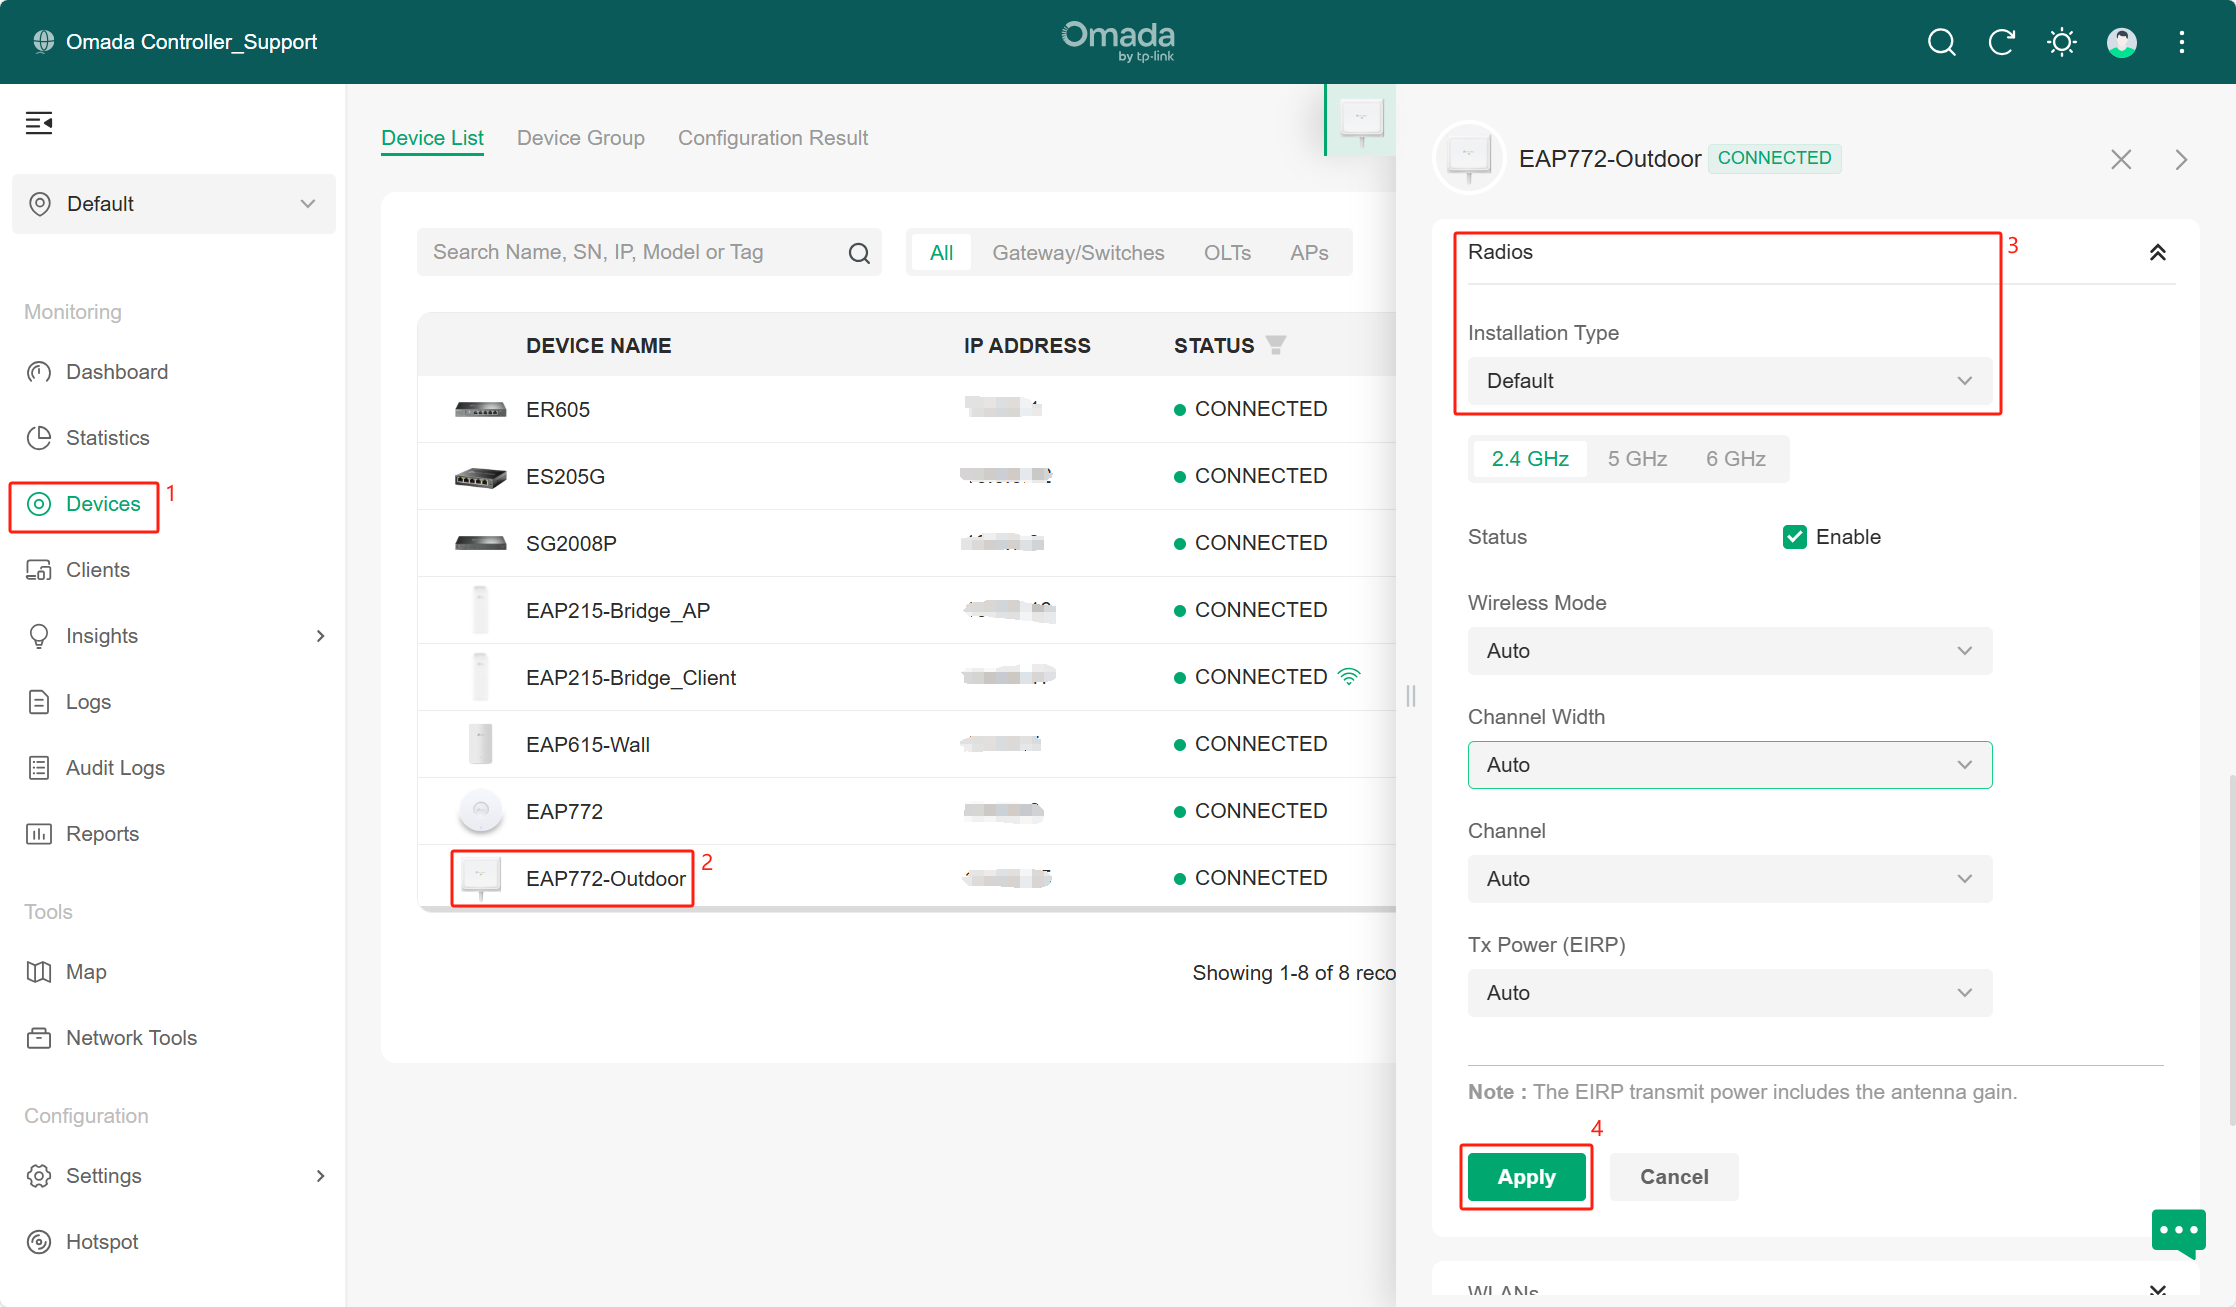Select the 2.4 GHz radio tab

[x=1529, y=459]
